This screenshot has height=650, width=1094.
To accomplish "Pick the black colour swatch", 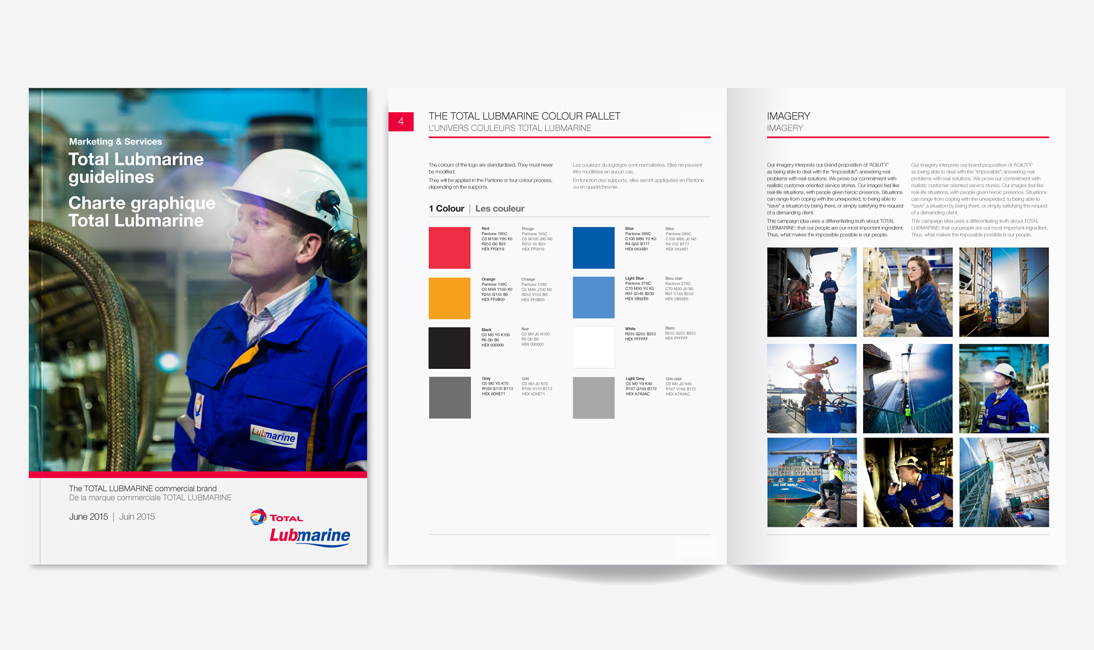I will (x=449, y=347).
